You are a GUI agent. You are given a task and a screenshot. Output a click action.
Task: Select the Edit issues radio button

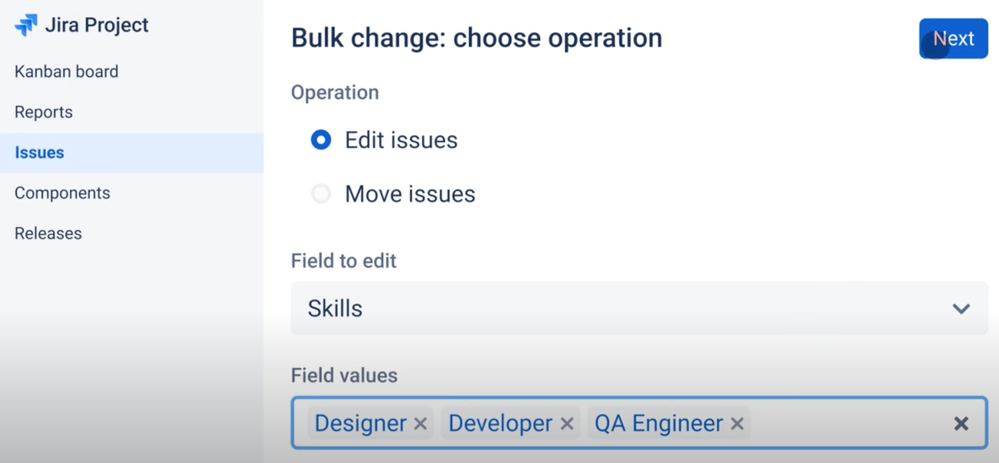[x=321, y=140]
